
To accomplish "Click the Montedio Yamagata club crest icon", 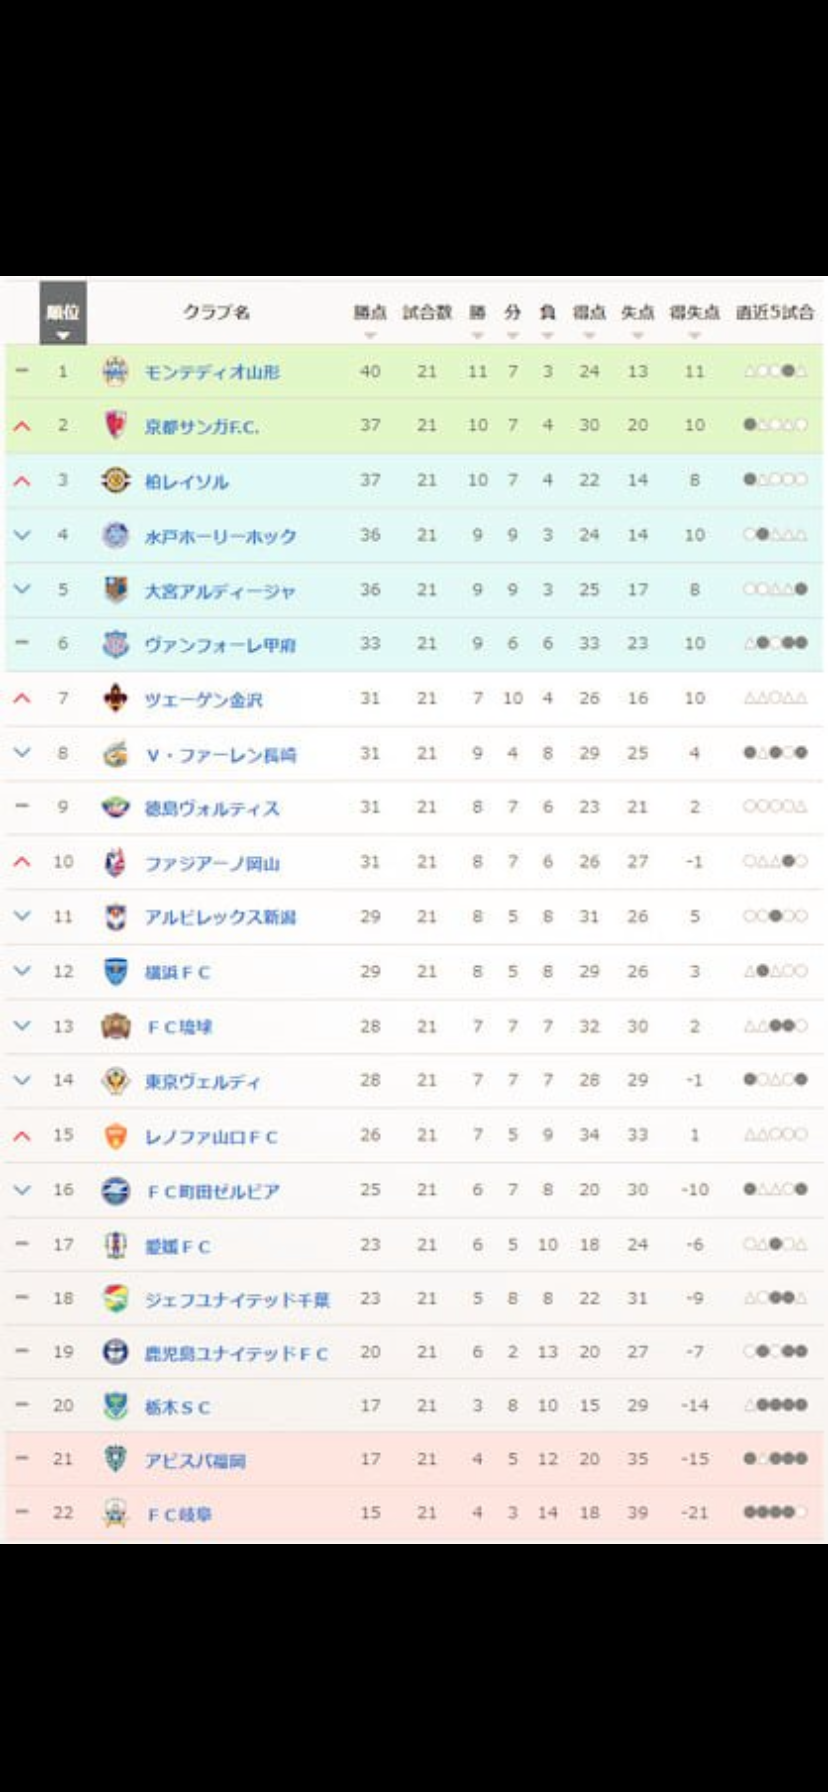I will [116, 371].
